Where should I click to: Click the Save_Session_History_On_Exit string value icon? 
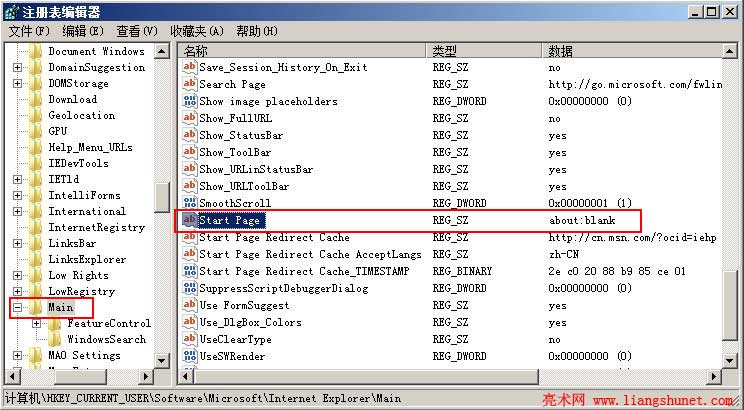(x=190, y=67)
